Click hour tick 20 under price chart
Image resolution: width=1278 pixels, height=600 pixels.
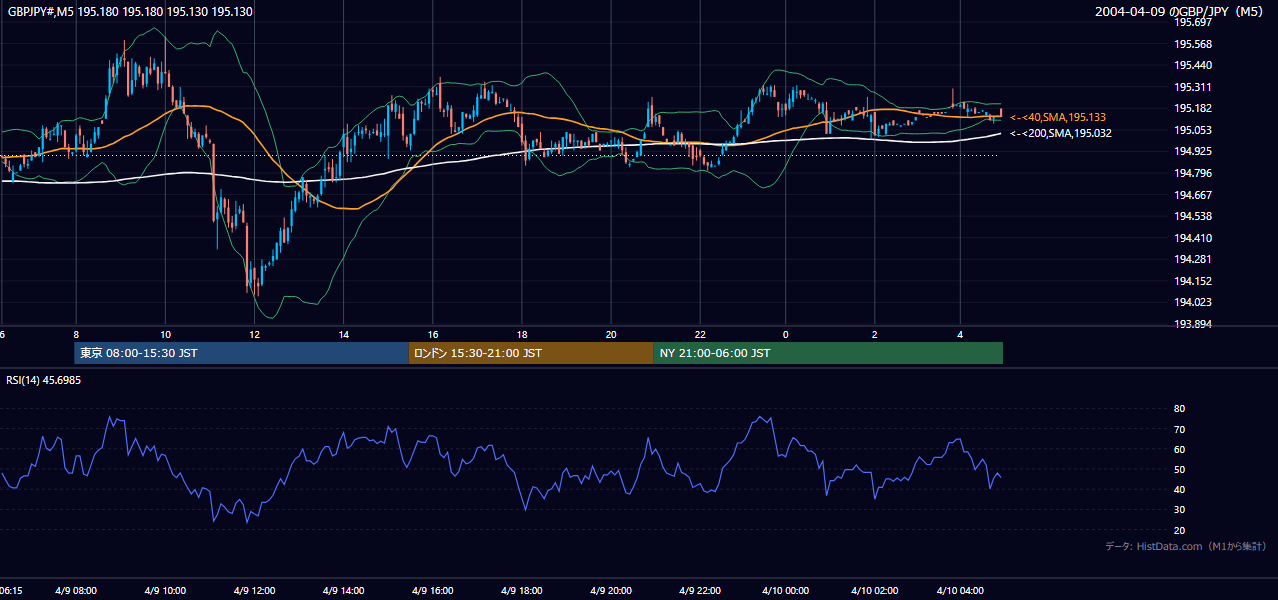611,334
